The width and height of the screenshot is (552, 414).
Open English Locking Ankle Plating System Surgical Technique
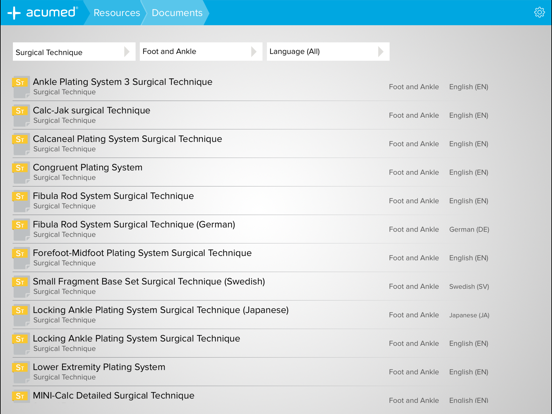137,338
